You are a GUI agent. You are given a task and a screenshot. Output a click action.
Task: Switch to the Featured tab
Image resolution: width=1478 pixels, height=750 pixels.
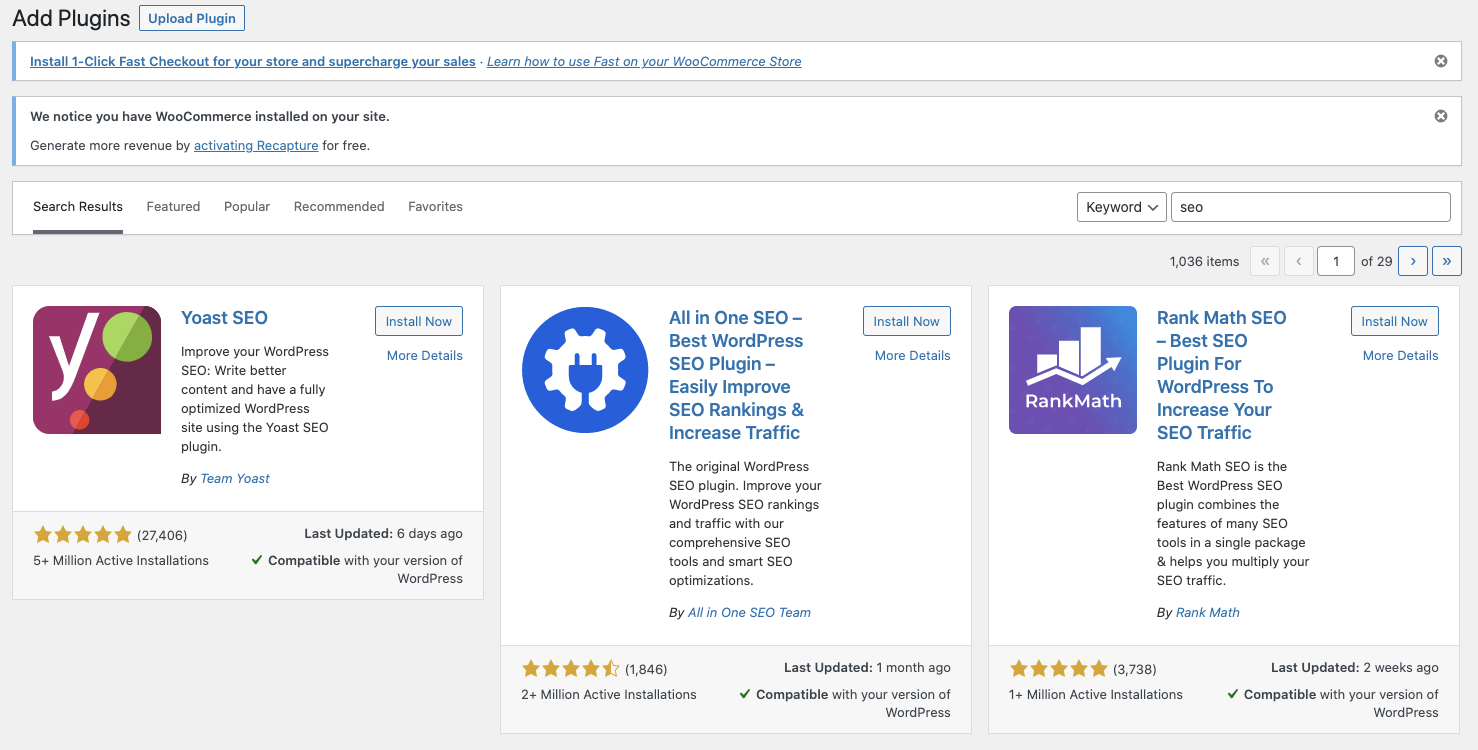(x=173, y=207)
